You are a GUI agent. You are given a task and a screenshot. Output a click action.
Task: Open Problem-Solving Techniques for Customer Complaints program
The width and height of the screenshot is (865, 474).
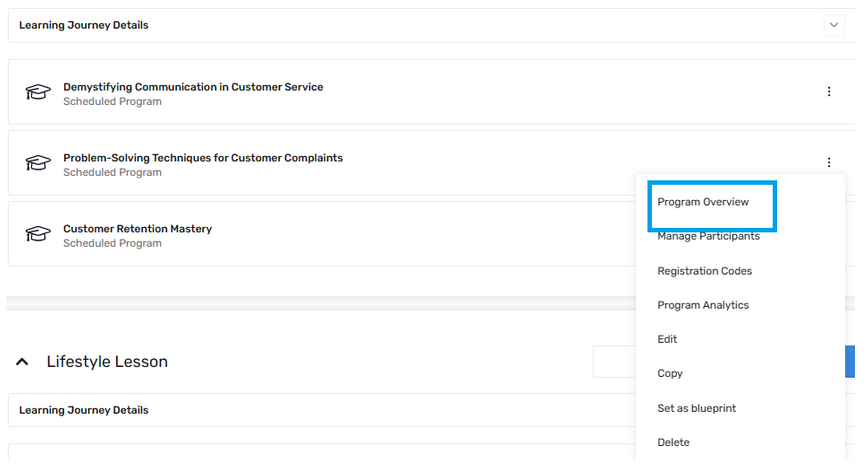(203, 158)
